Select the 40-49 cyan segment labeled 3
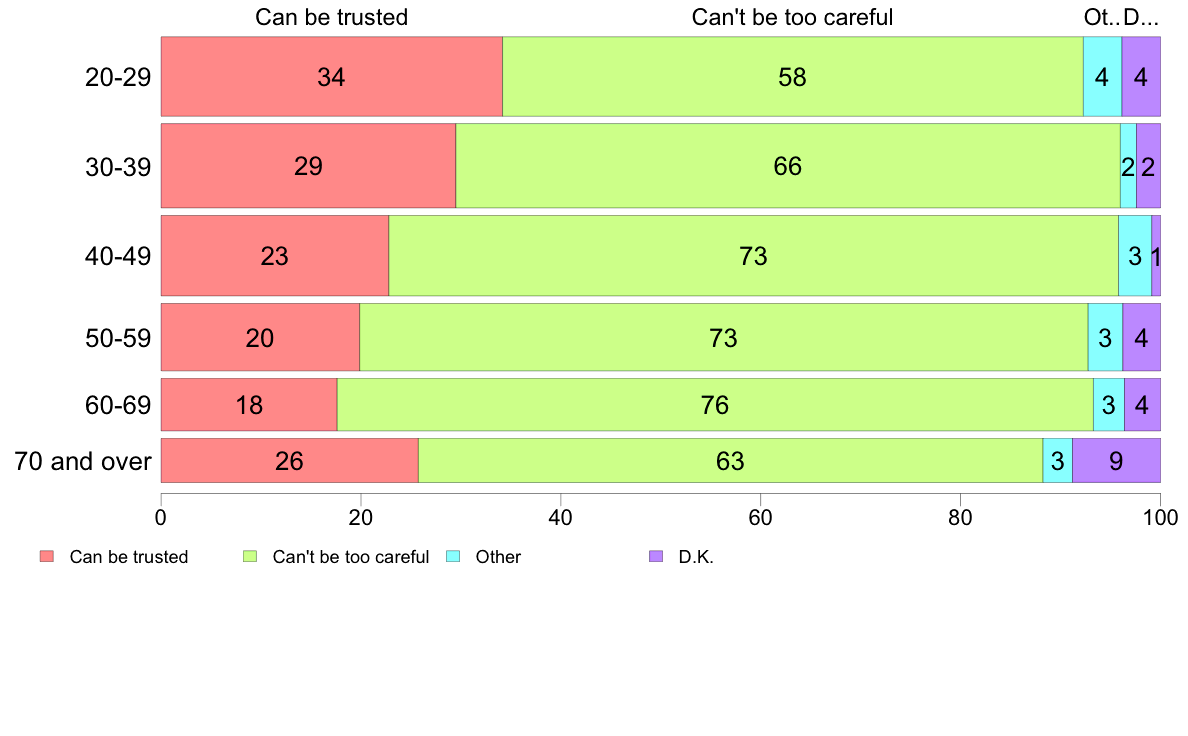This screenshot has width=1188, height=736. click(x=1135, y=256)
